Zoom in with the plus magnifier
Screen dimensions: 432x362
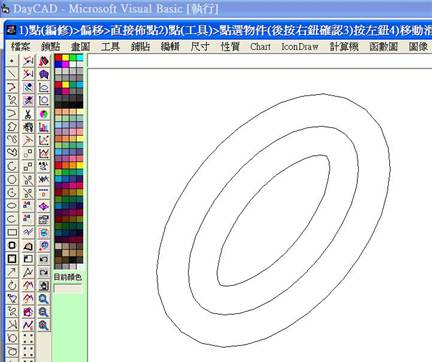tap(44, 299)
